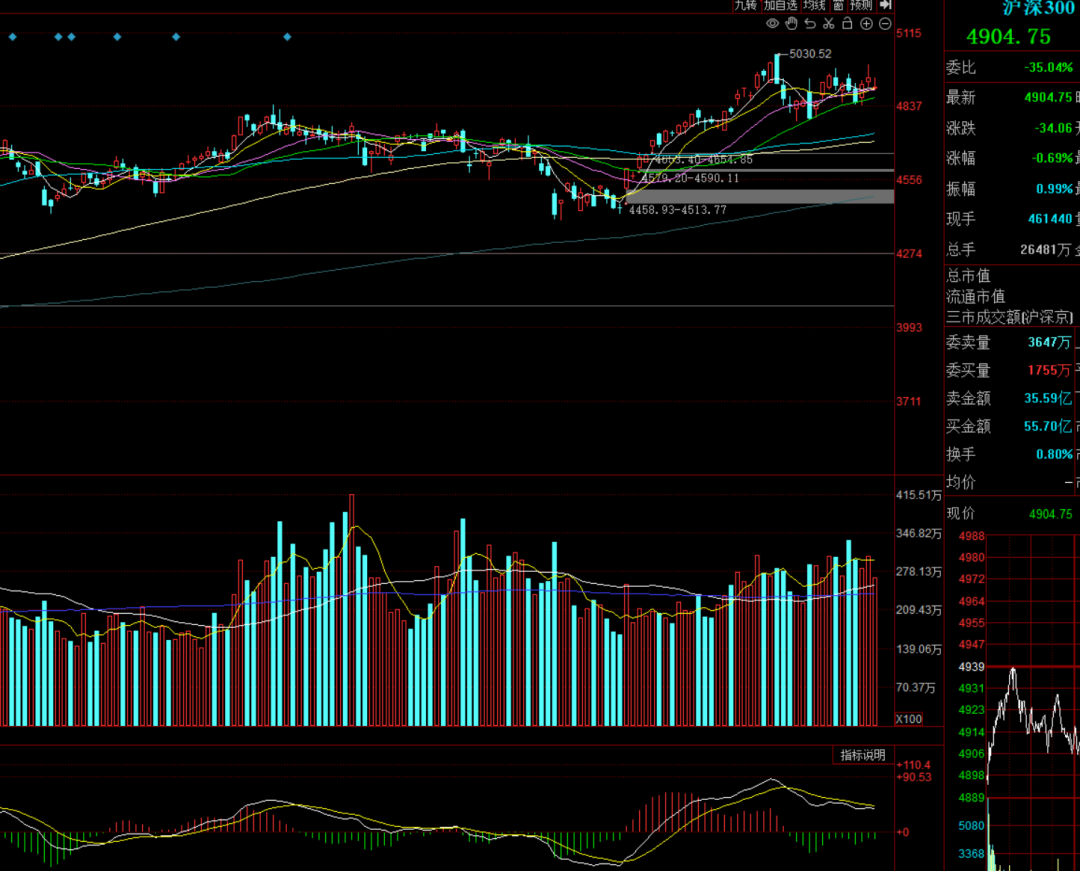Collapse side panel with the arrow-to-bar icon
Viewport: 1080px width, 871px height.
pyautogui.click(x=886, y=5)
